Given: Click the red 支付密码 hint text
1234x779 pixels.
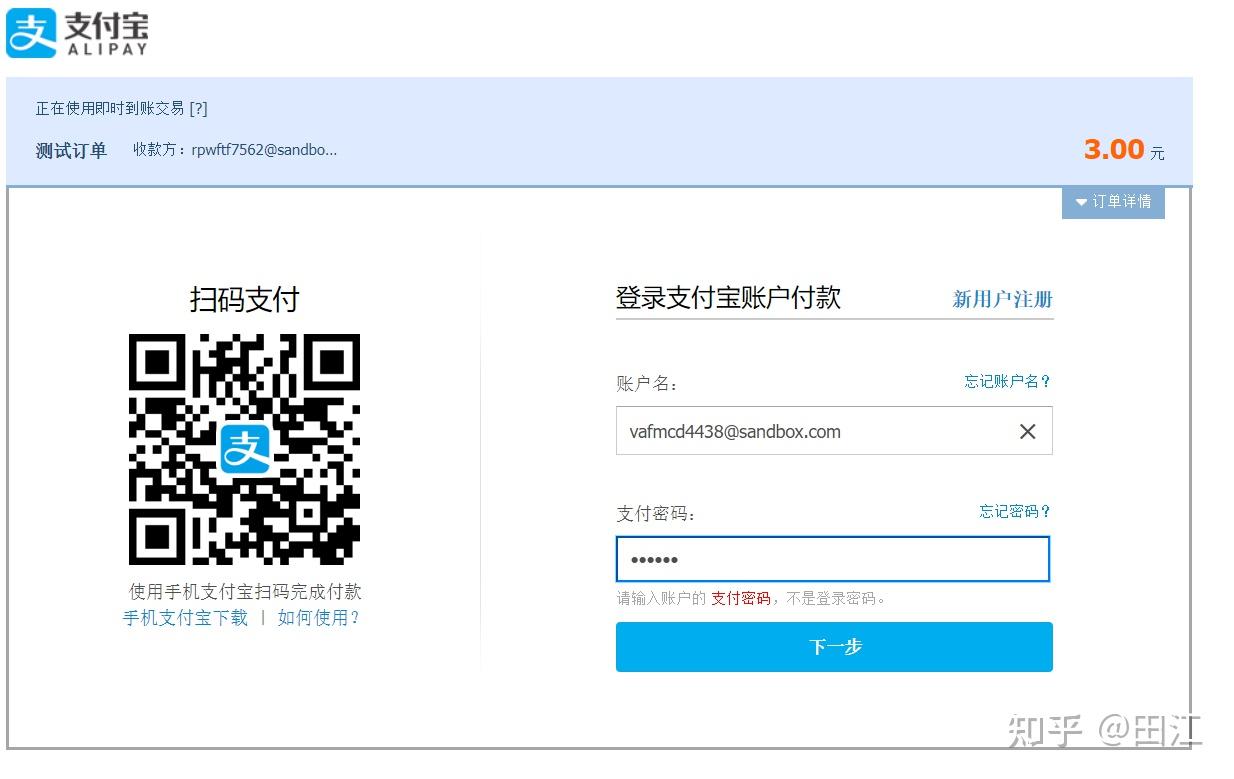Looking at the screenshot, I should 740,598.
